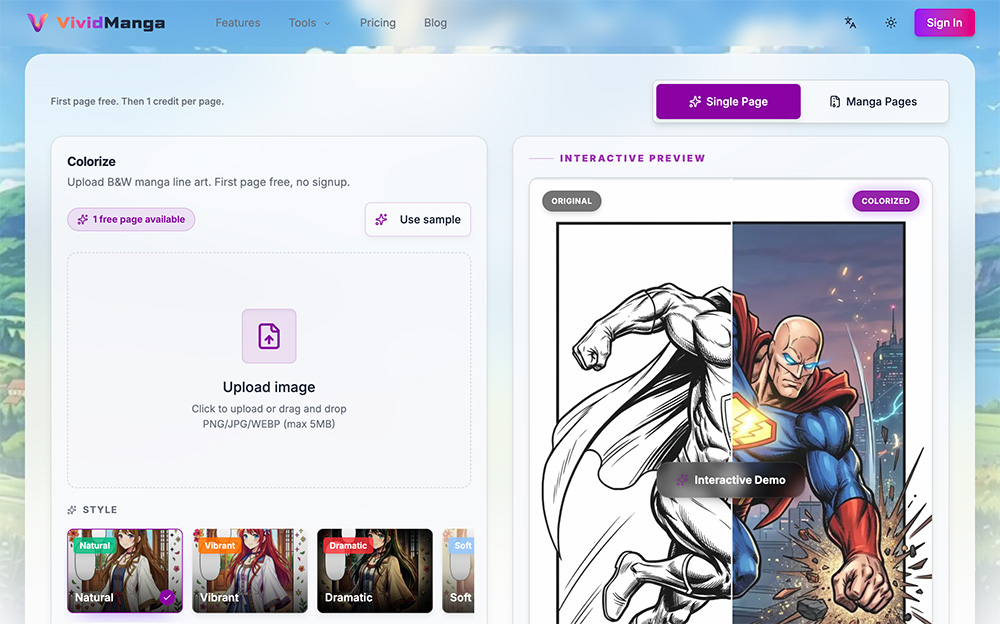Click the Interactive Demo overlay badge
Screen dimensions: 1000x624
(x=732, y=480)
